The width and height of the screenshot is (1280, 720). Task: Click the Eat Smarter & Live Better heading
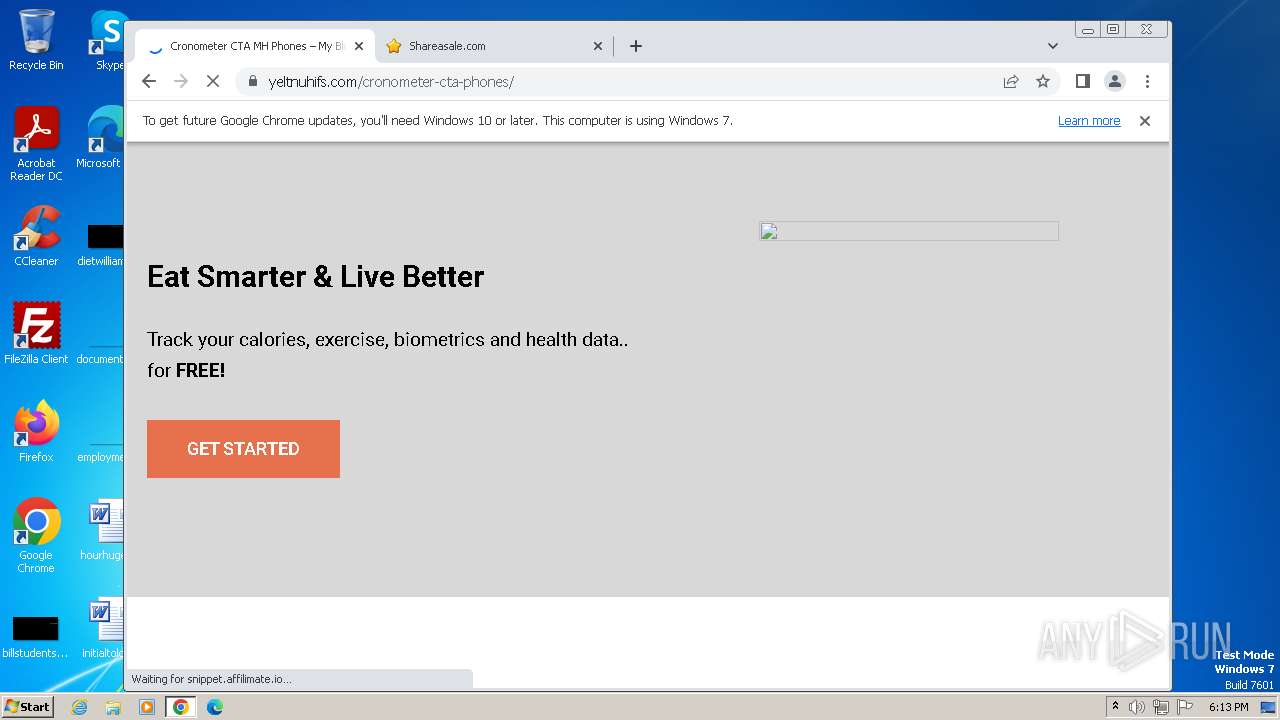pyautogui.click(x=315, y=277)
